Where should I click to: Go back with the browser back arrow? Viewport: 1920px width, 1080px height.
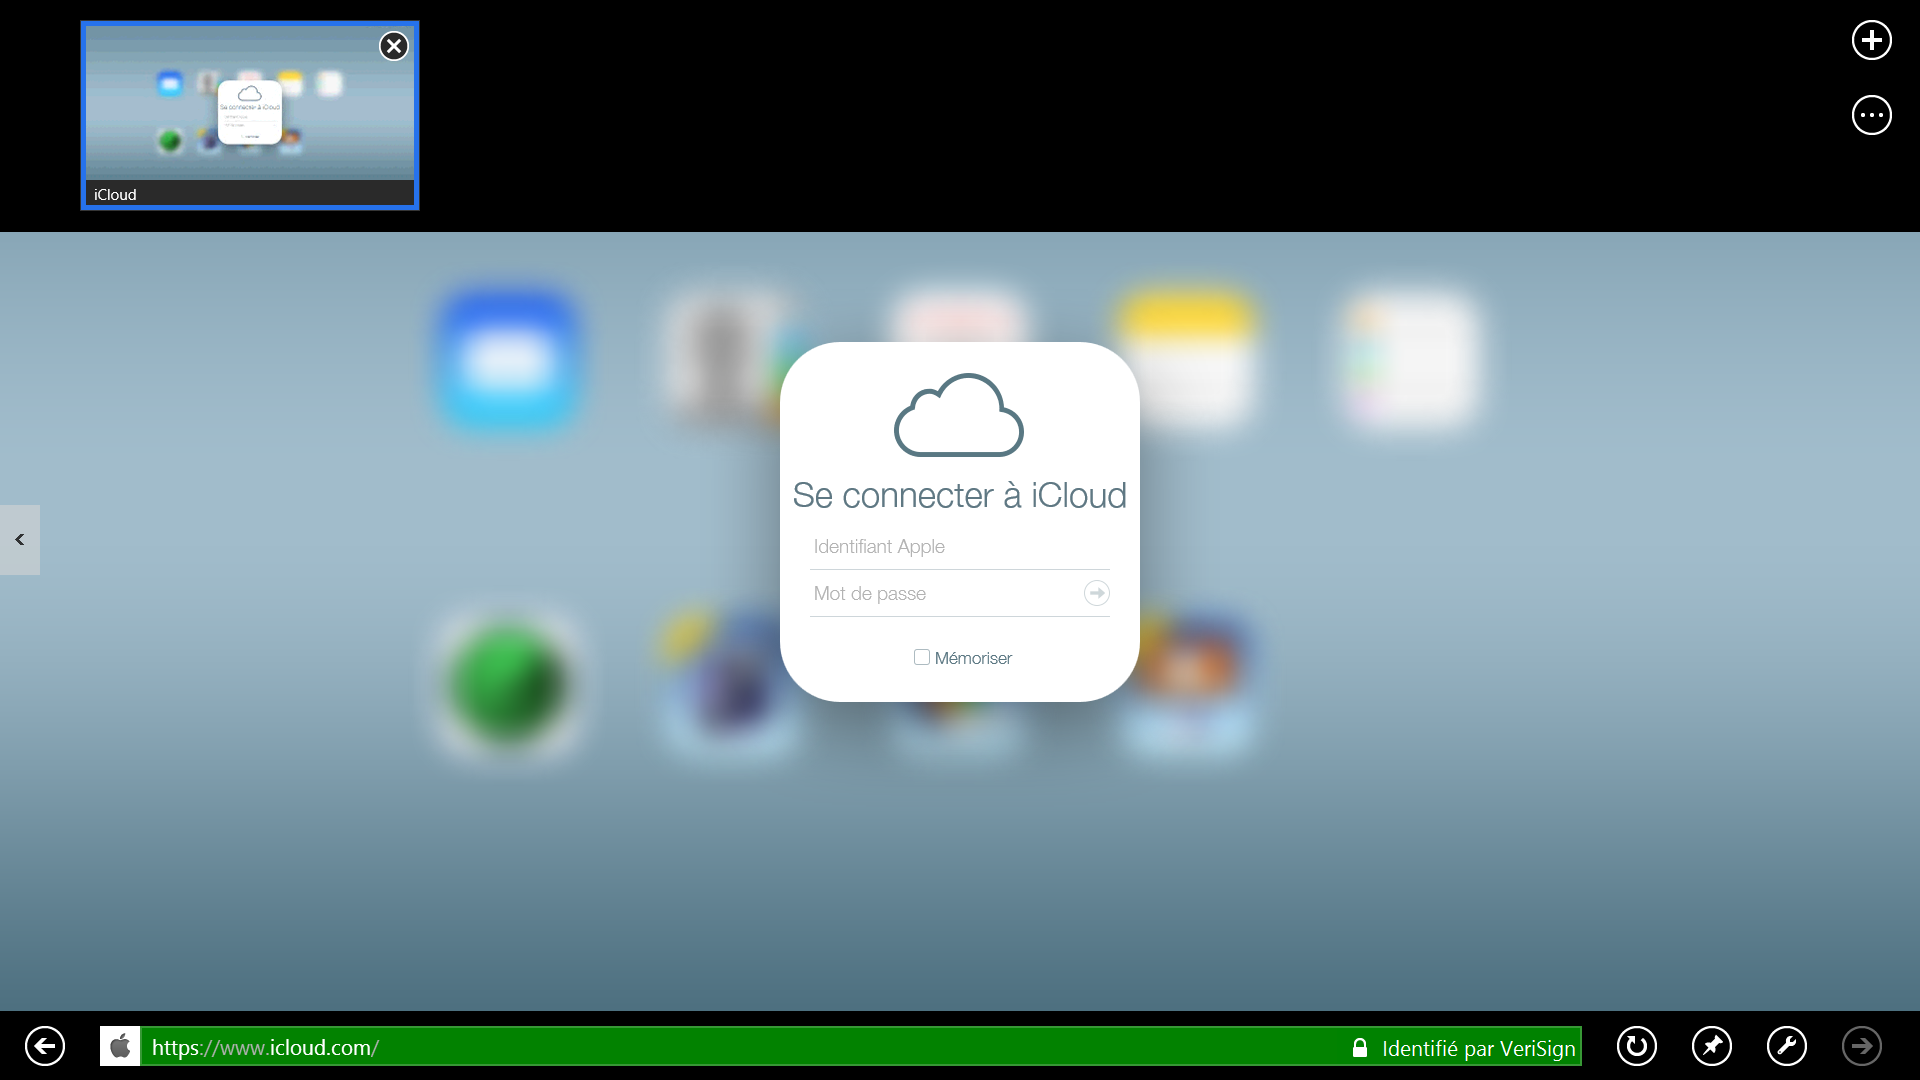(45, 1046)
